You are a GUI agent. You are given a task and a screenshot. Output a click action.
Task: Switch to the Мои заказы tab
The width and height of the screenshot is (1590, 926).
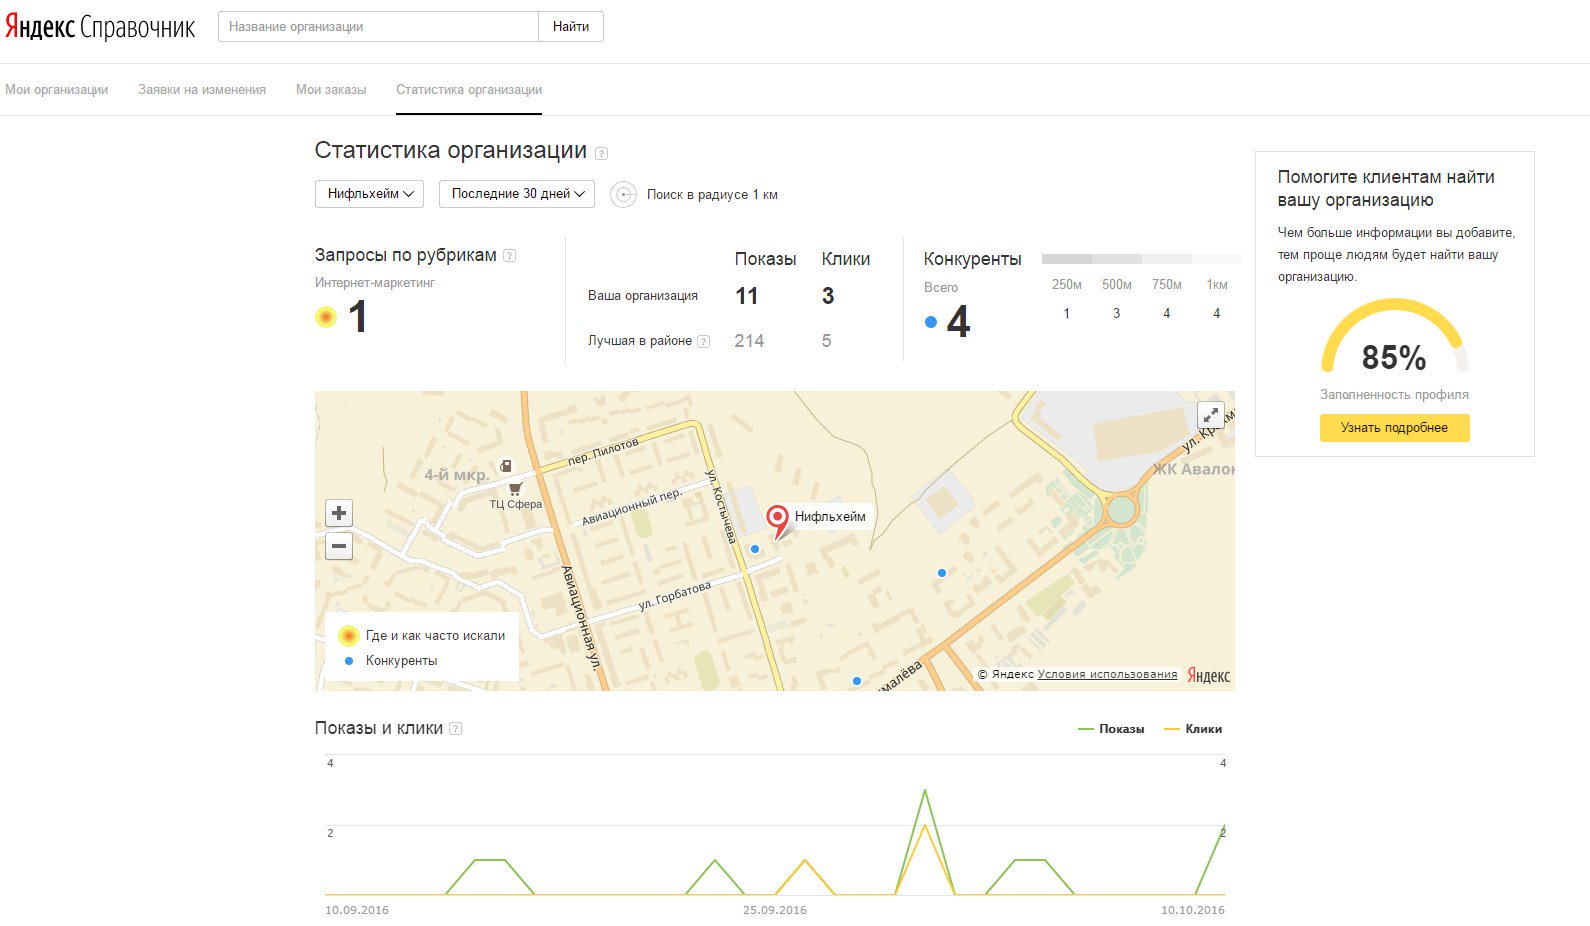pos(331,90)
